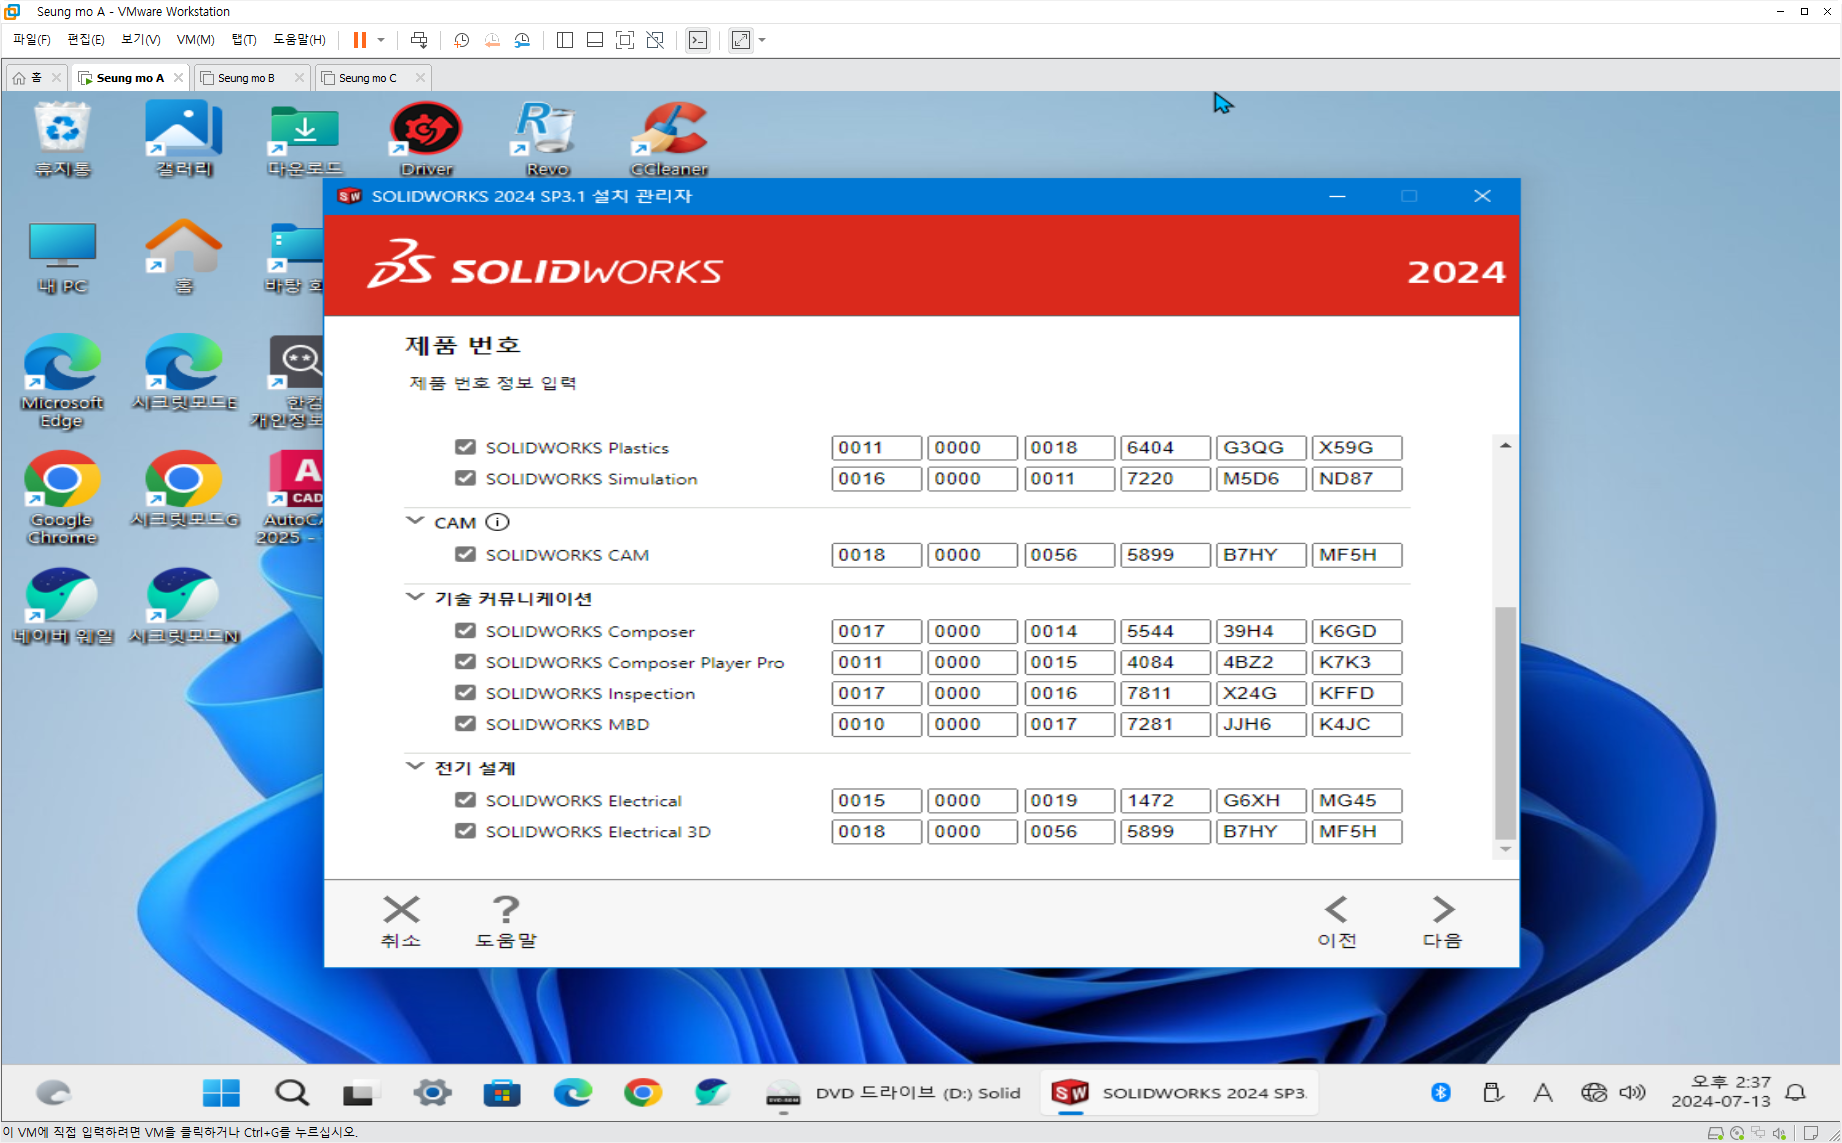The width and height of the screenshot is (1842, 1143).
Task: Uncheck the SOLIDWORKS Electrical checkbox
Action: click(x=465, y=800)
